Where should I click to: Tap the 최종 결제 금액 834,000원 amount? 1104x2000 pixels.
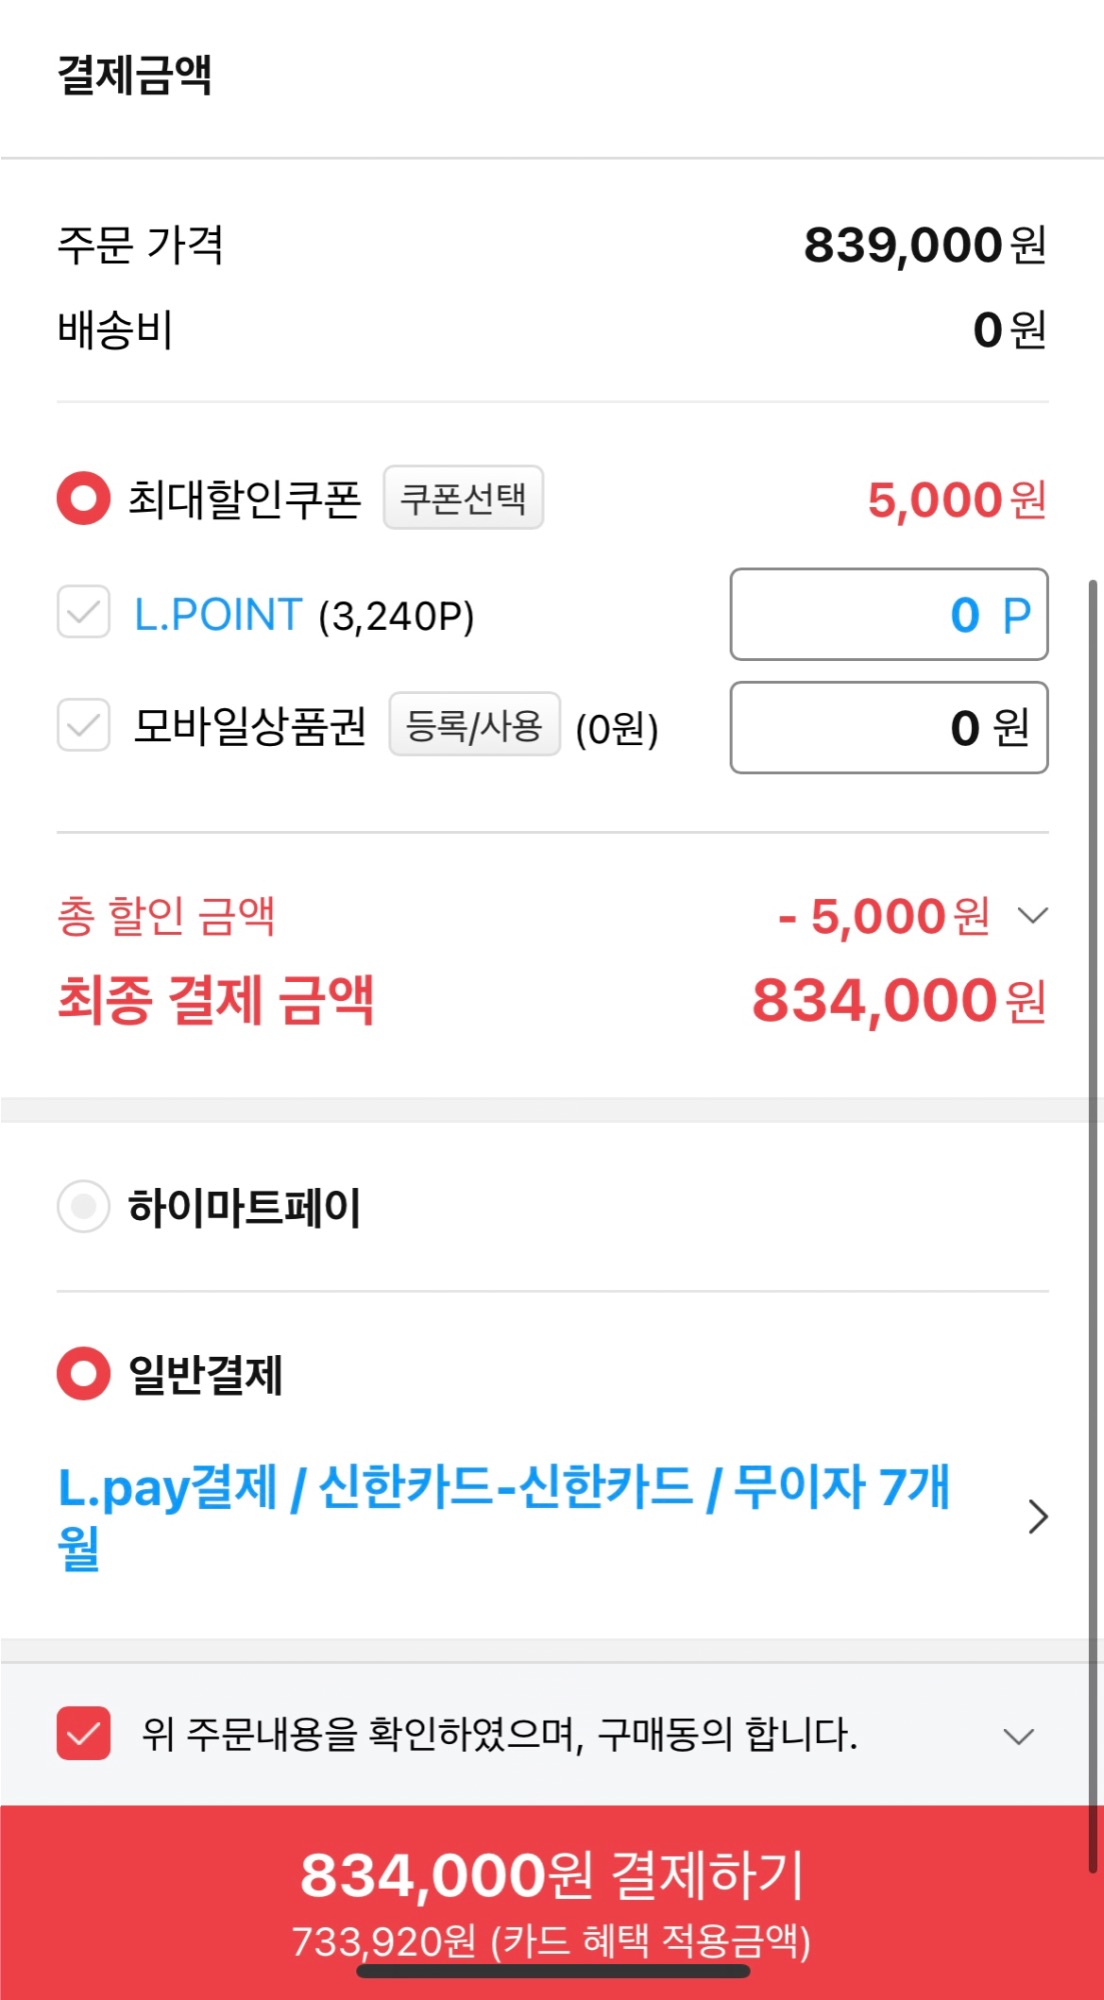(898, 1001)
